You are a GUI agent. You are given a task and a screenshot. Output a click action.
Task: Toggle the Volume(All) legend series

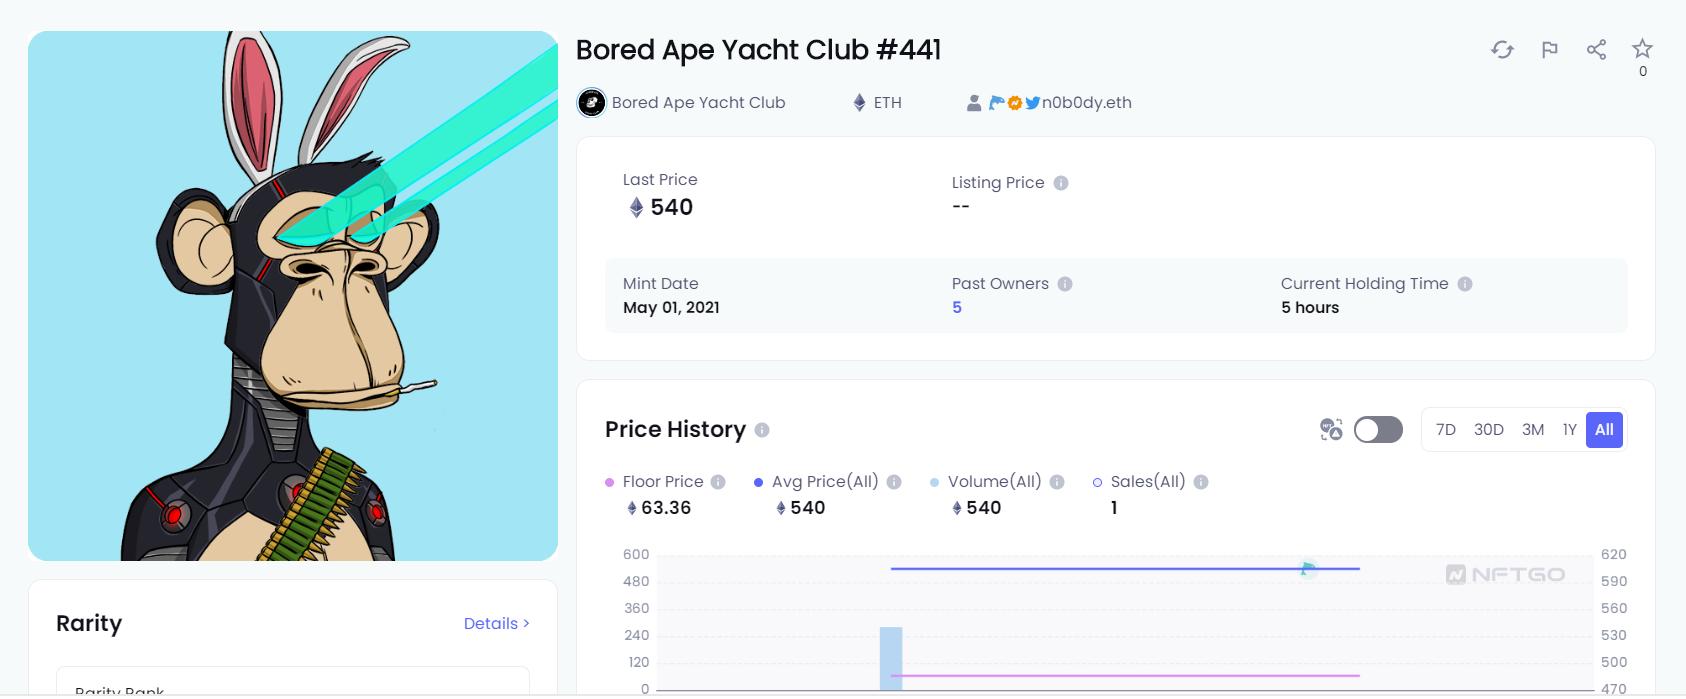coord(993,482)
